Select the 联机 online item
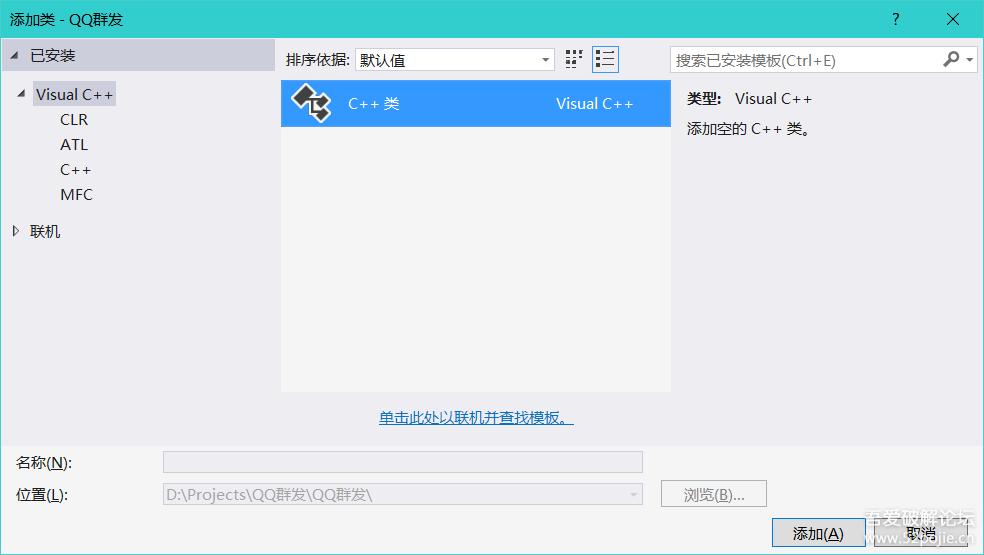The image size is (984, 555). [x=45, y=231]
